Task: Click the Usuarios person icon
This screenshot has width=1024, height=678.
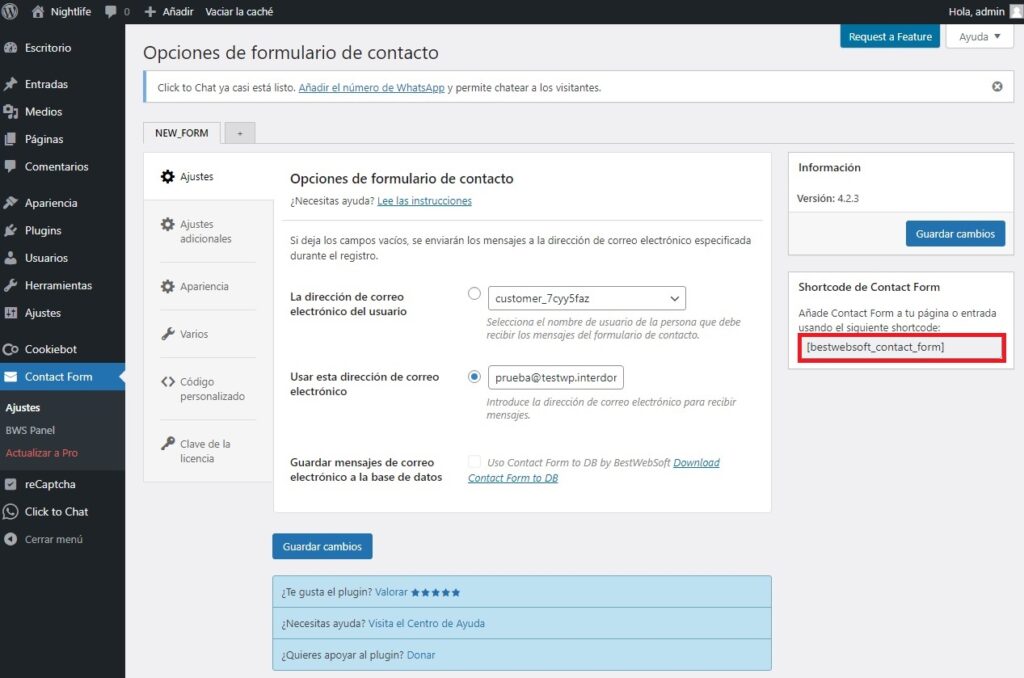Action: click(10, 257)
